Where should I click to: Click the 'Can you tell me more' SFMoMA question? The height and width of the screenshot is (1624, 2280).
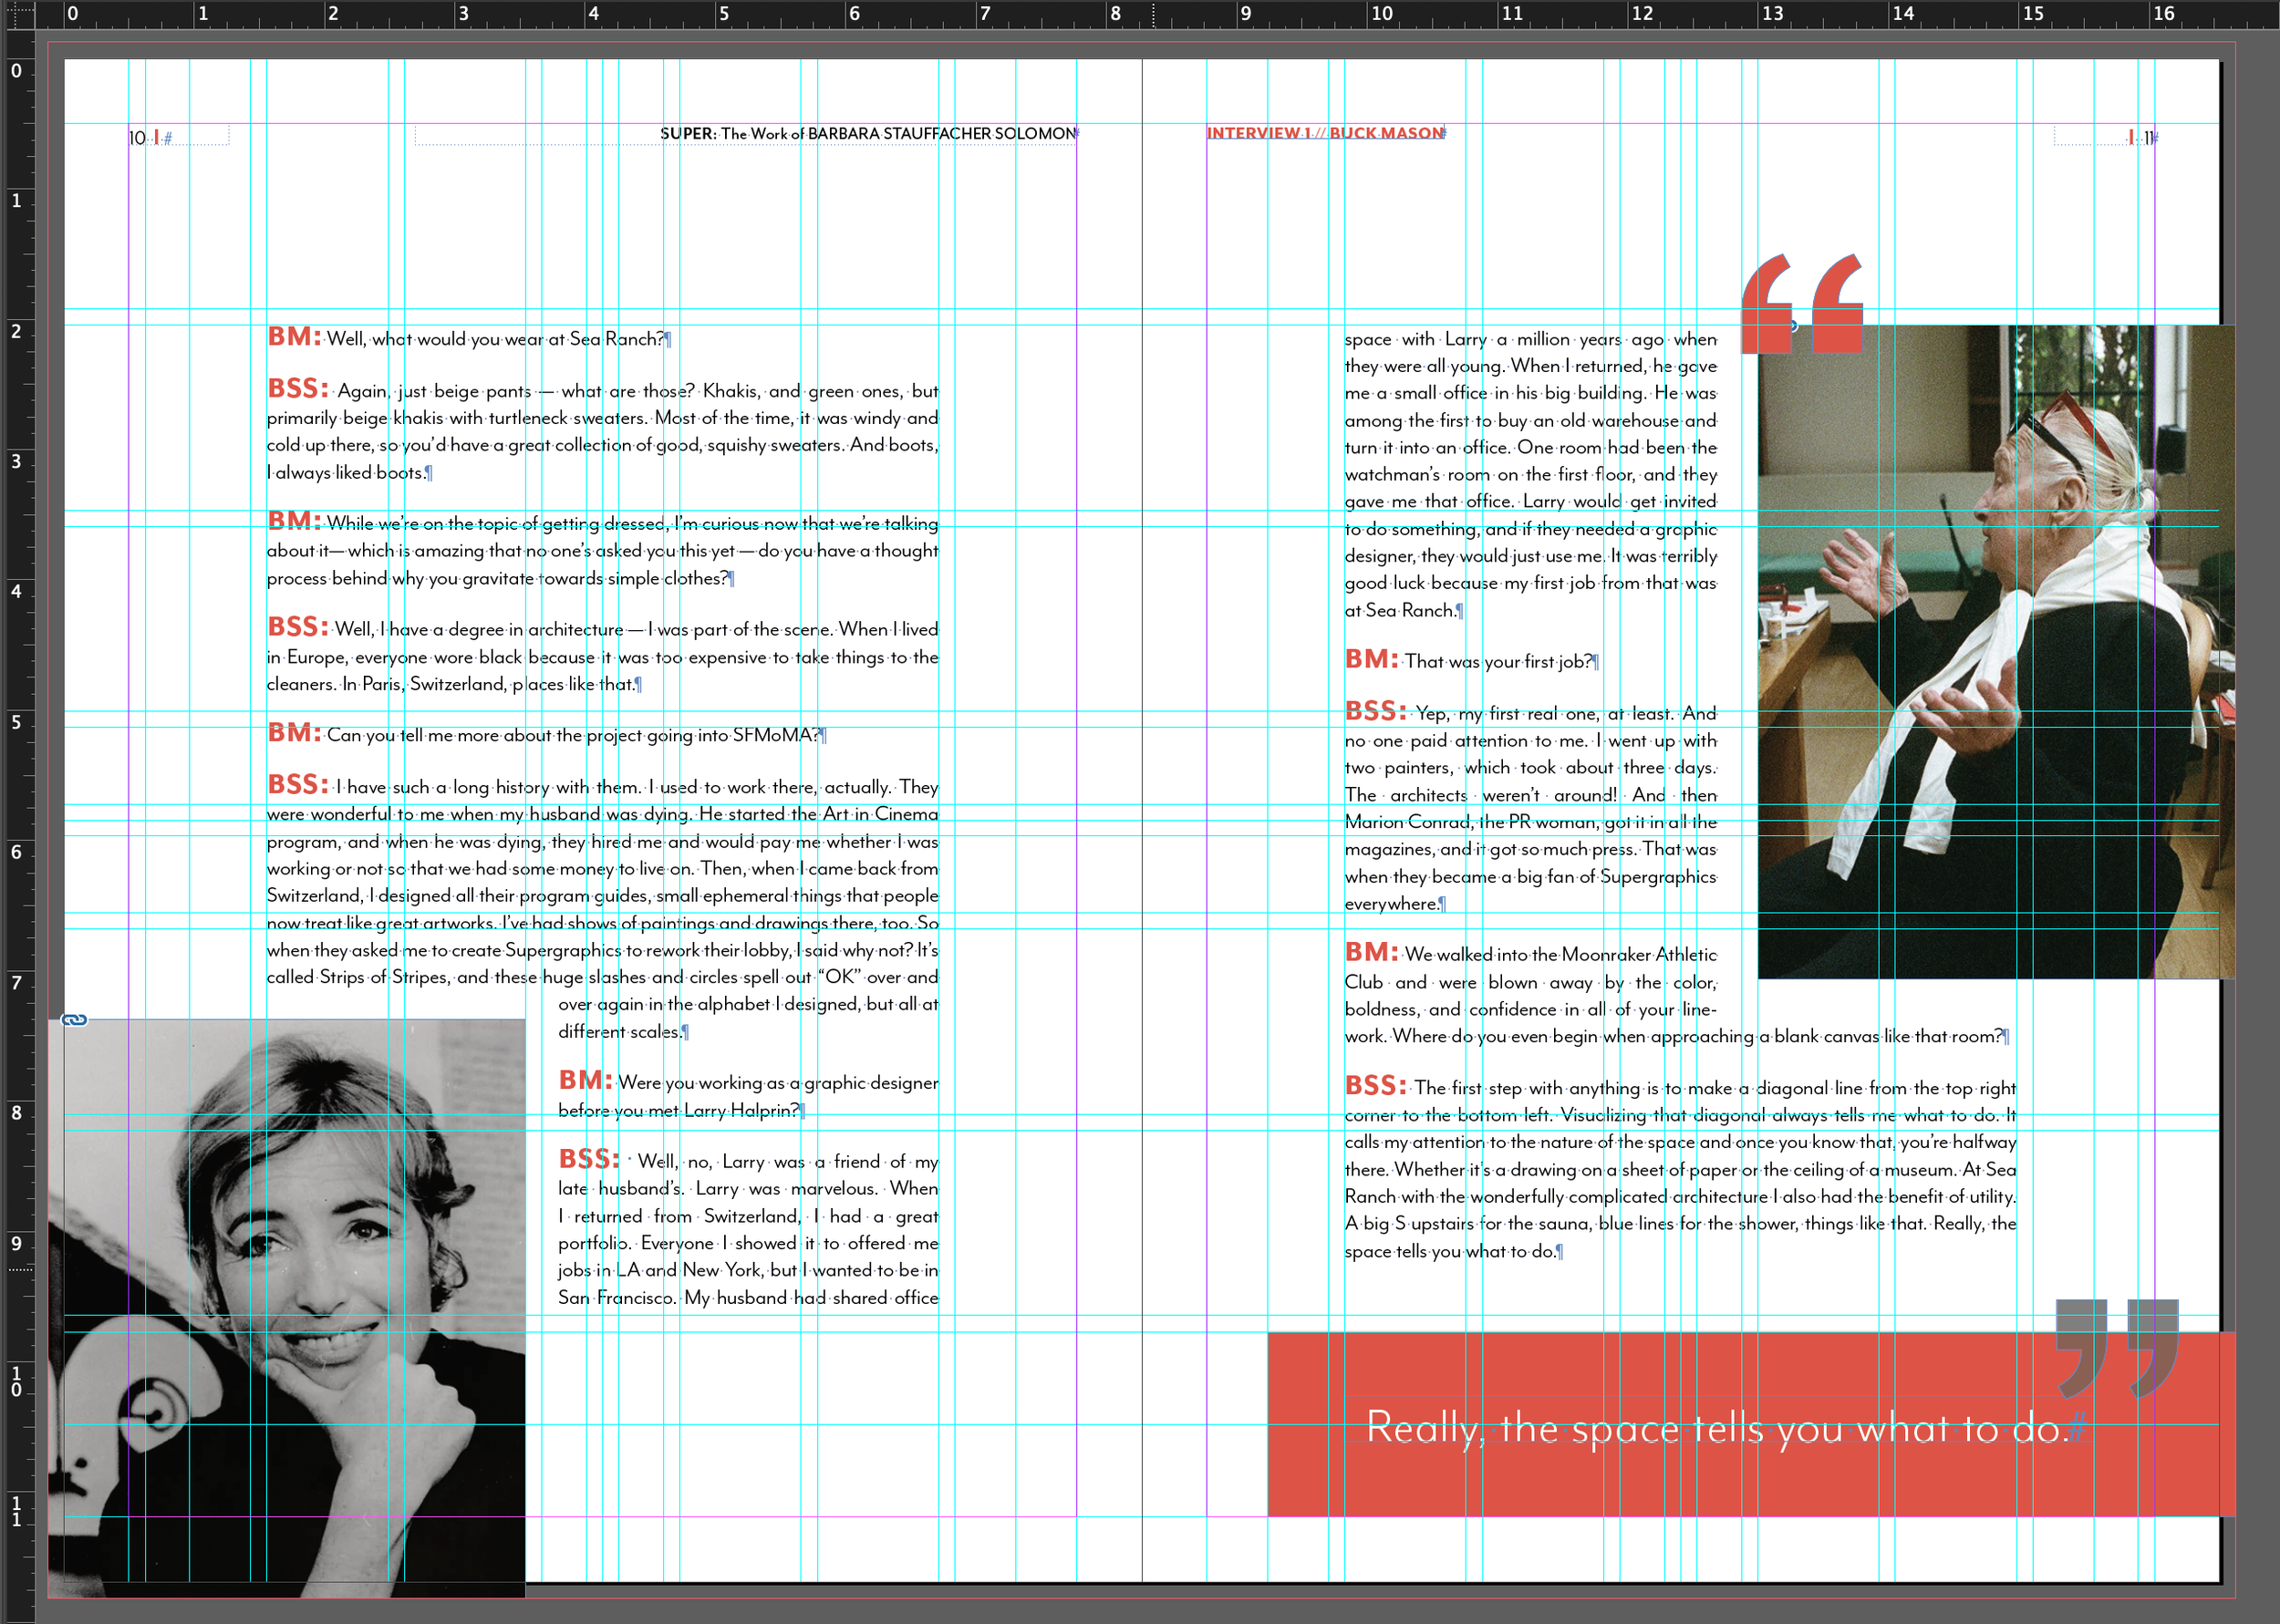[546, 734]
